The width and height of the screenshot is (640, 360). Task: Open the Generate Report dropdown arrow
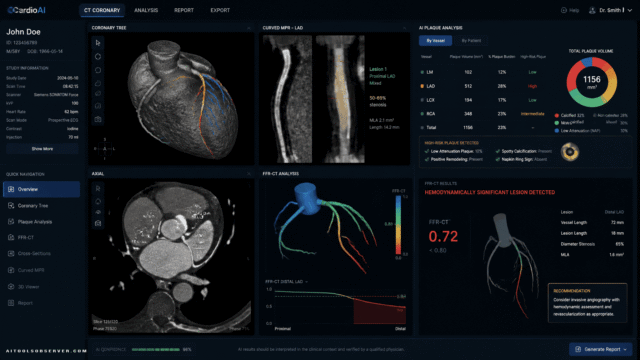(x=625, y=349)
